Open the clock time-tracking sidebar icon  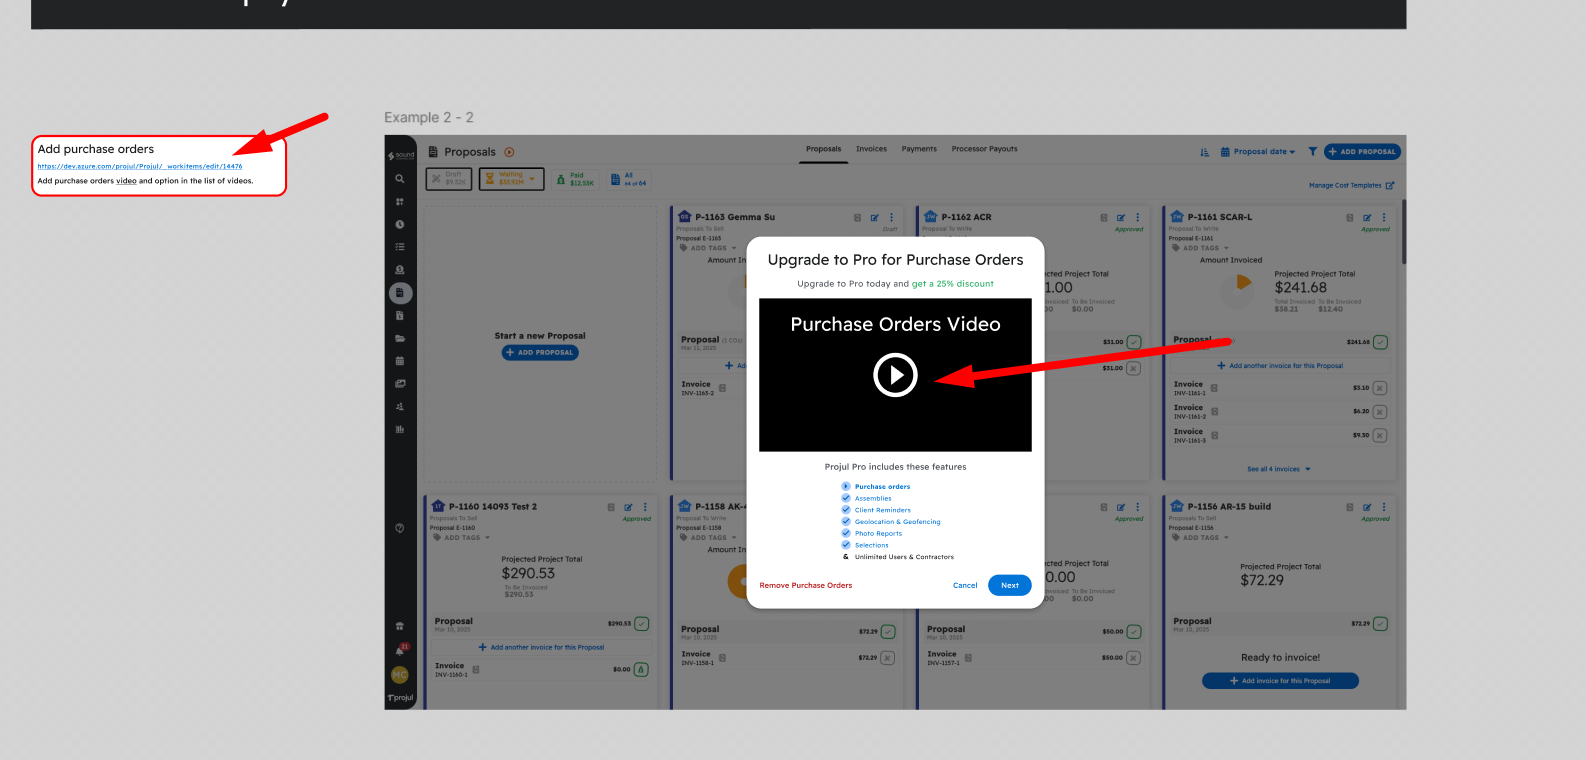coord(400,225)
